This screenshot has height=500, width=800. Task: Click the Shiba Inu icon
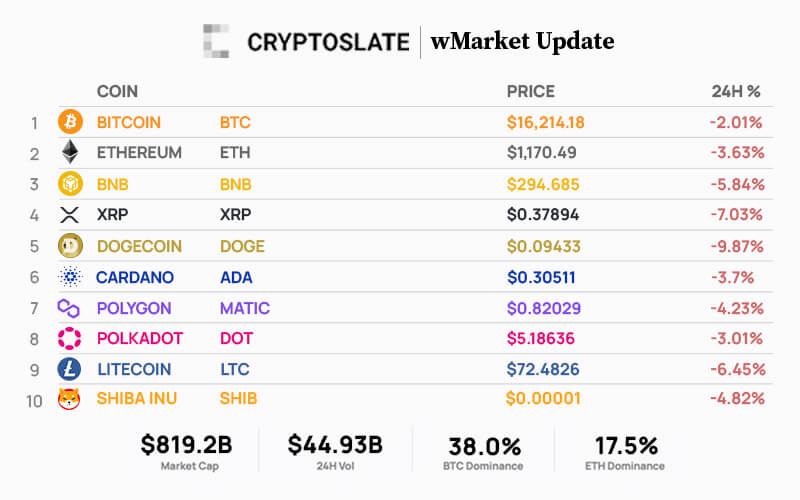pyautogui.click(x=70, y=398)
